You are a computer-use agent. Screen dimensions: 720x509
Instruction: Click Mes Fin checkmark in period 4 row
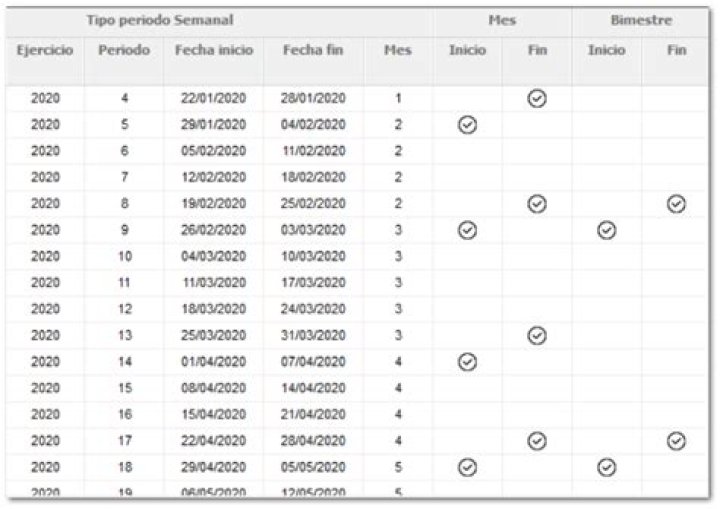click(x=537, y=98)
